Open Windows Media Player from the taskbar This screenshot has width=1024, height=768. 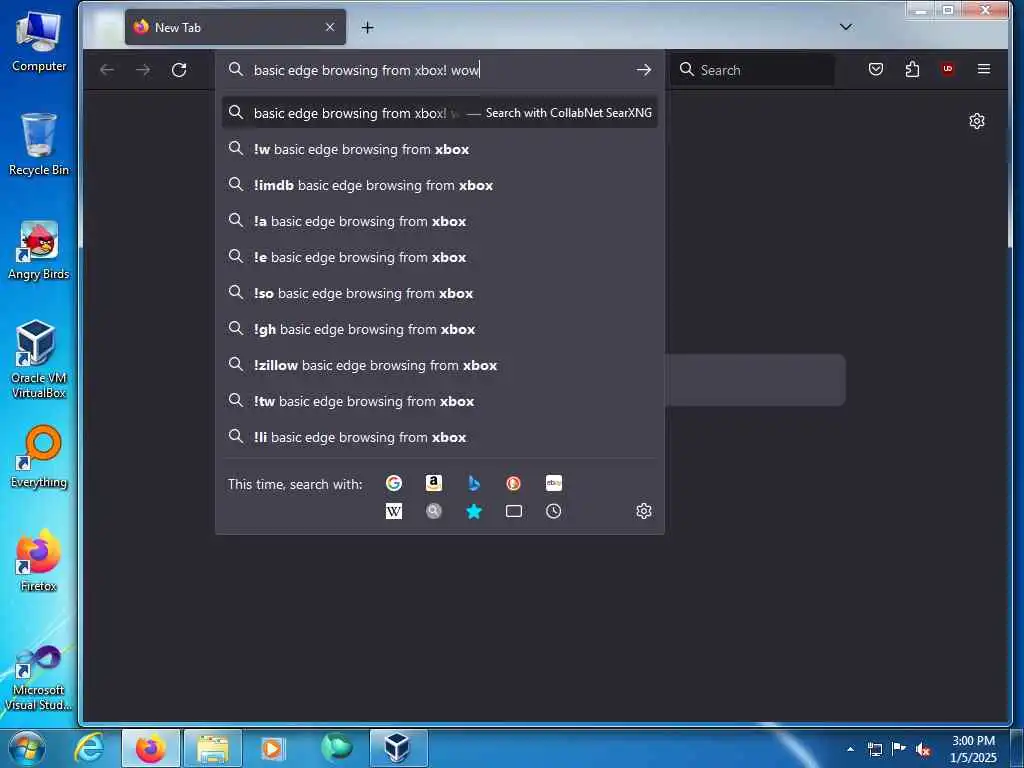tap(272, 748)
